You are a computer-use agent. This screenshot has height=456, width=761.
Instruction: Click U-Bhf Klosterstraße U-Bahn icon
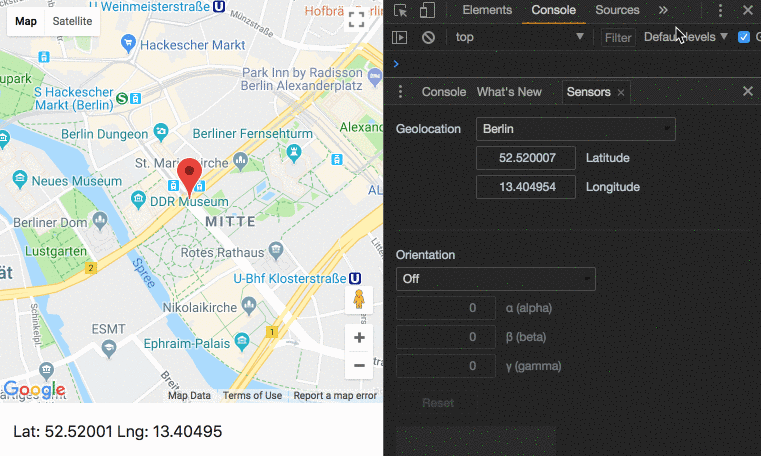click(x=355, y=278)
